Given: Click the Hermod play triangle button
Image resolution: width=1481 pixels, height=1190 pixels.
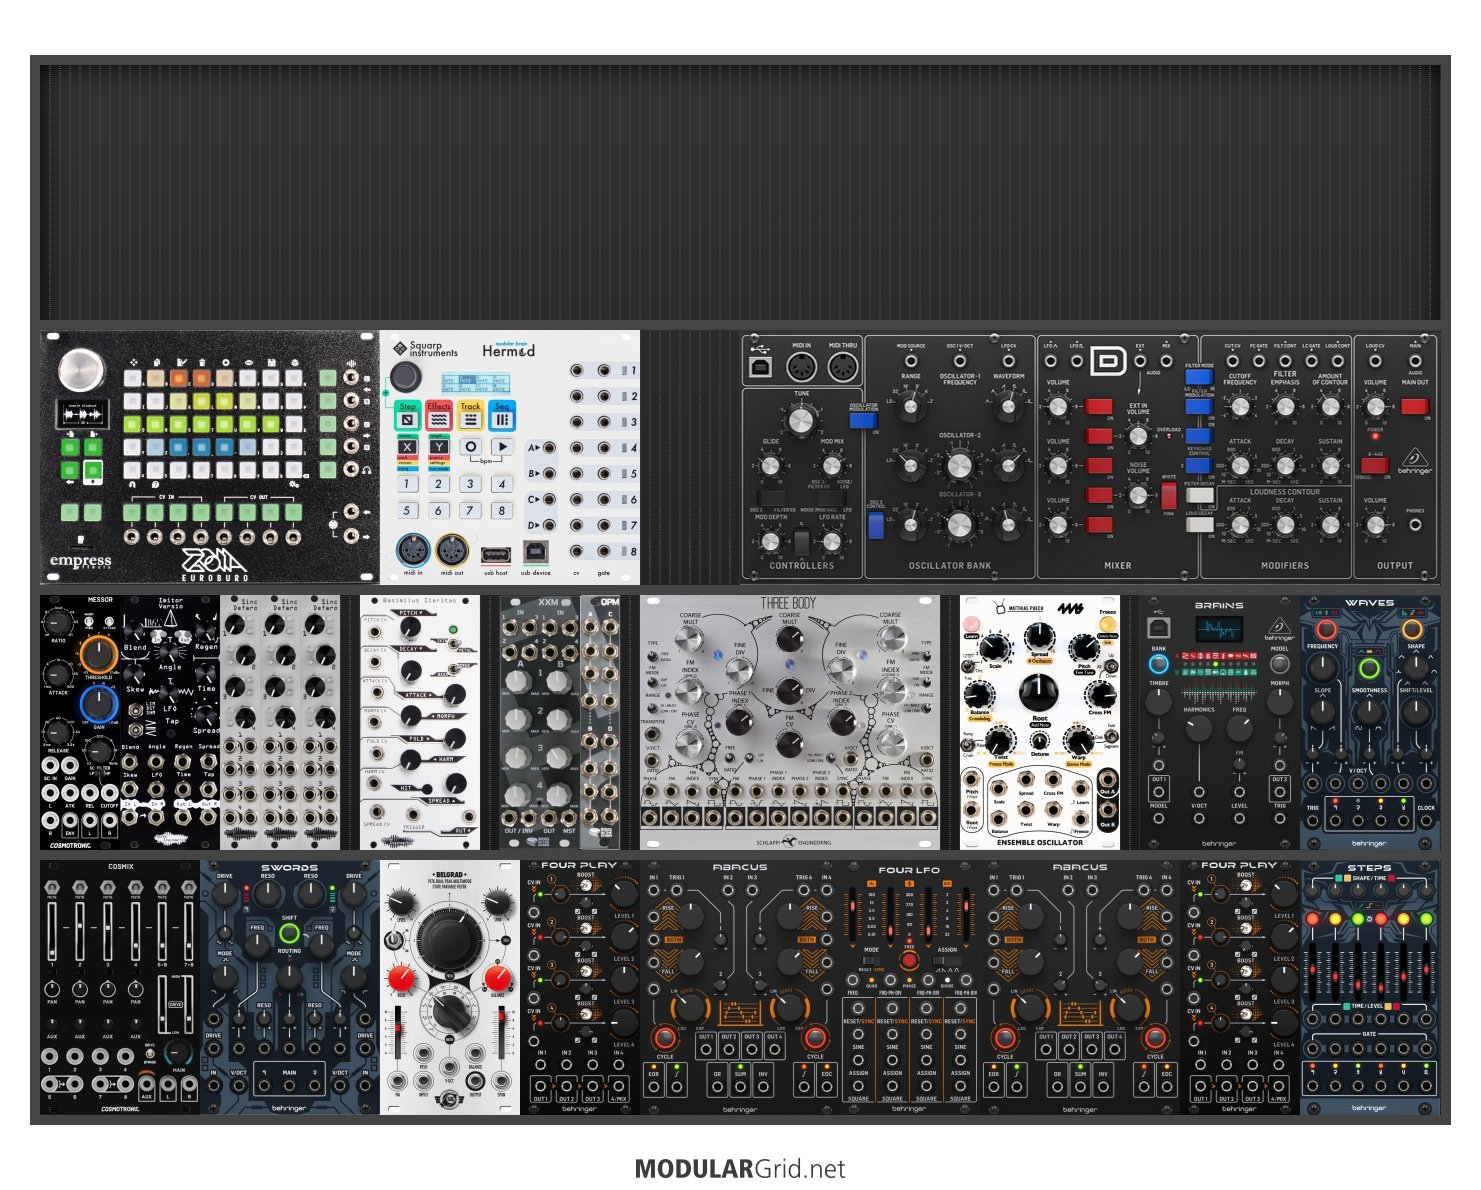Looking at the screenshot, I should point(502,447).
